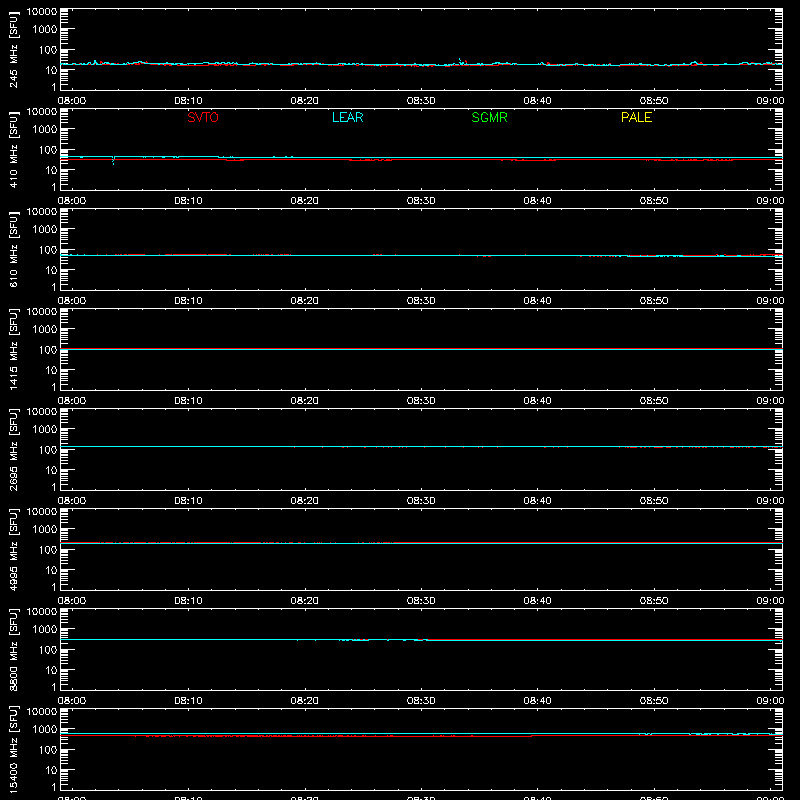Click the 10000 tick of 245 MHz plot

pyautogui.click(x=42, y=11)
